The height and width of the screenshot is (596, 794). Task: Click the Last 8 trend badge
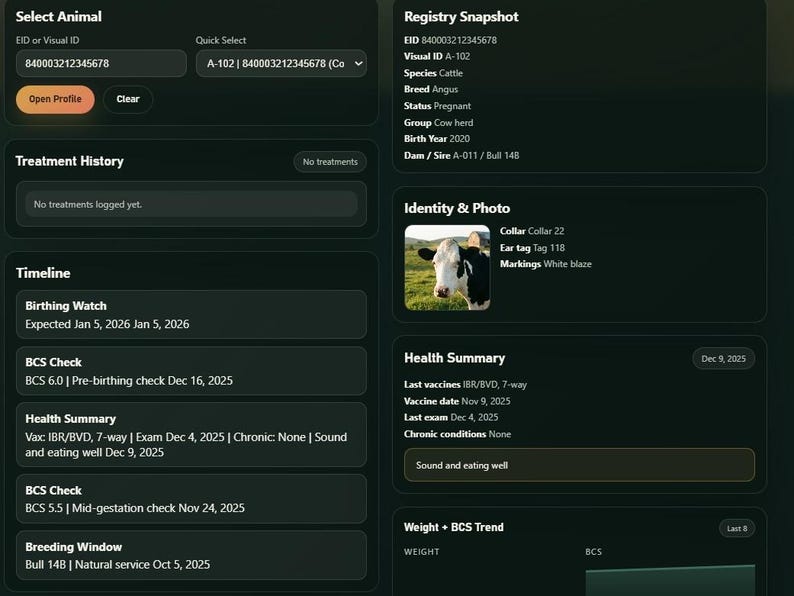coord(737,528)
